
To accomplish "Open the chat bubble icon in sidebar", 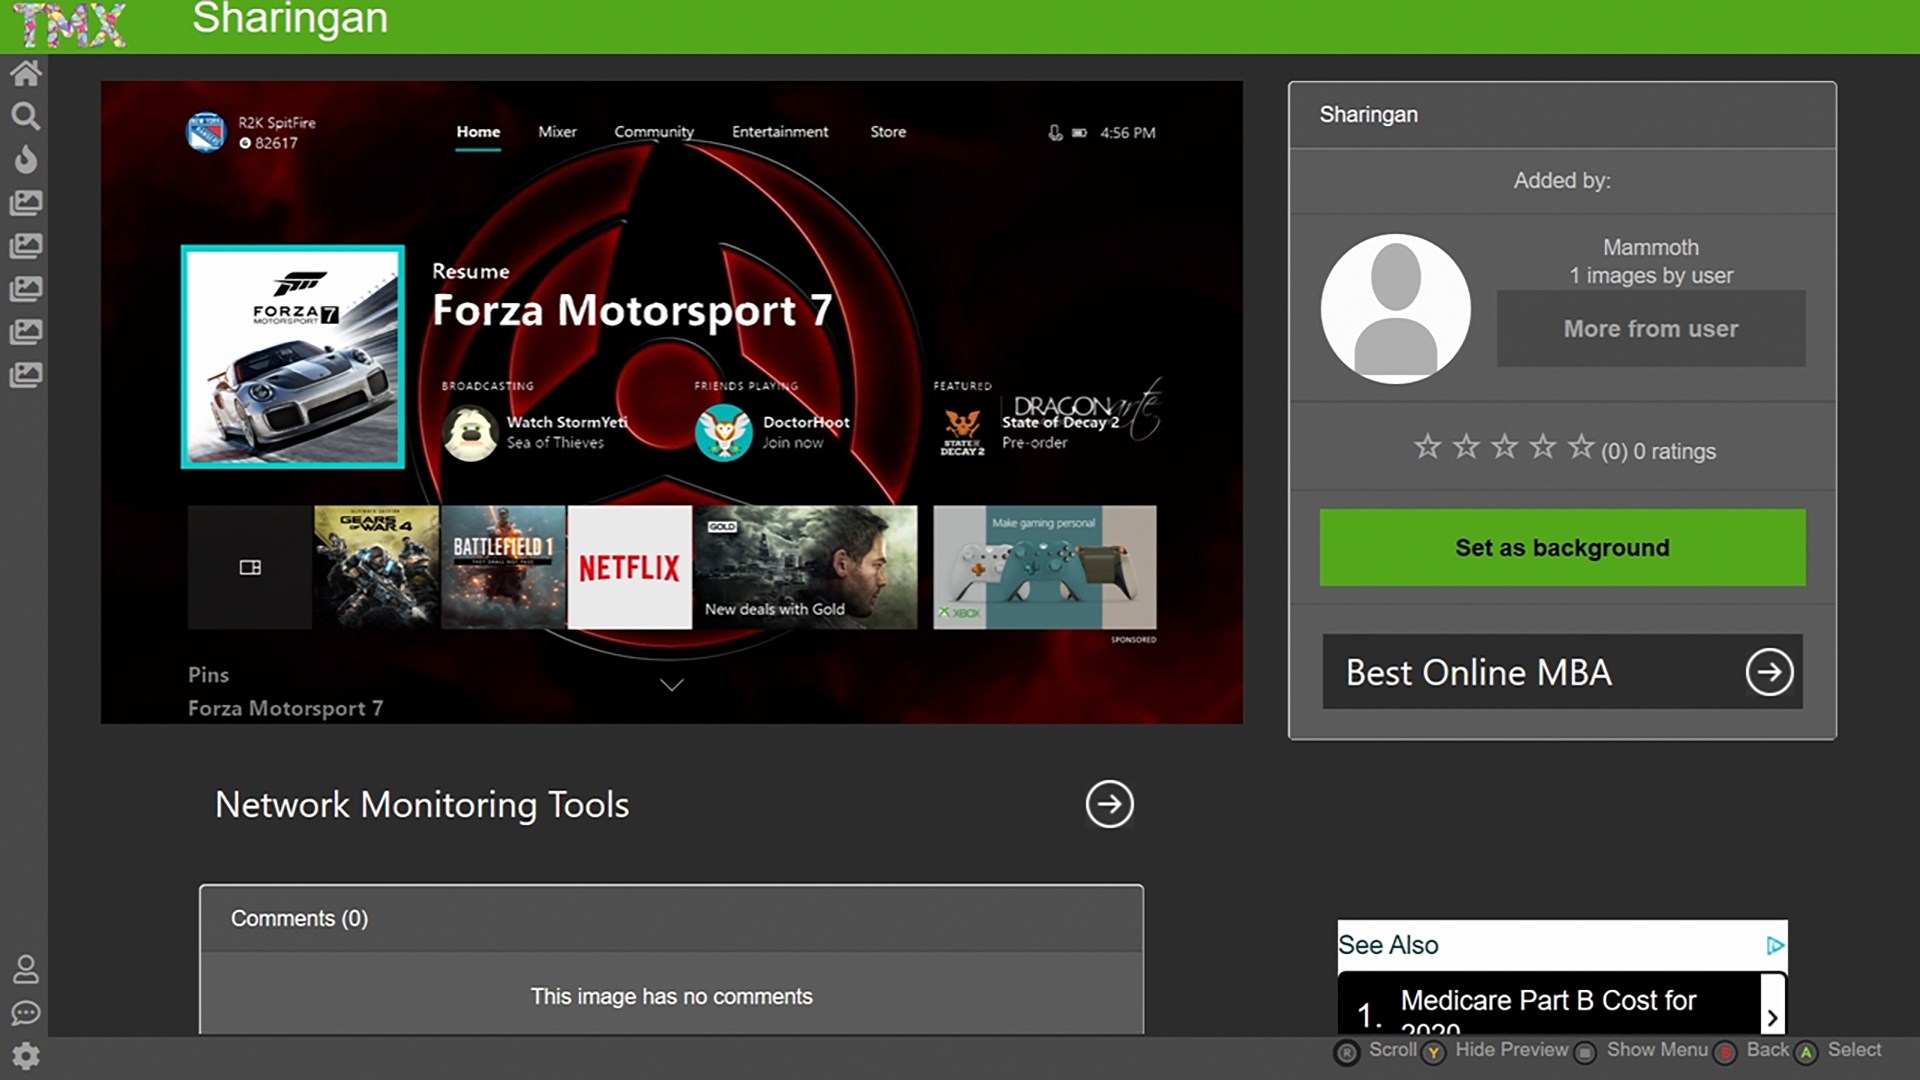I will [x=26, y=1013].
